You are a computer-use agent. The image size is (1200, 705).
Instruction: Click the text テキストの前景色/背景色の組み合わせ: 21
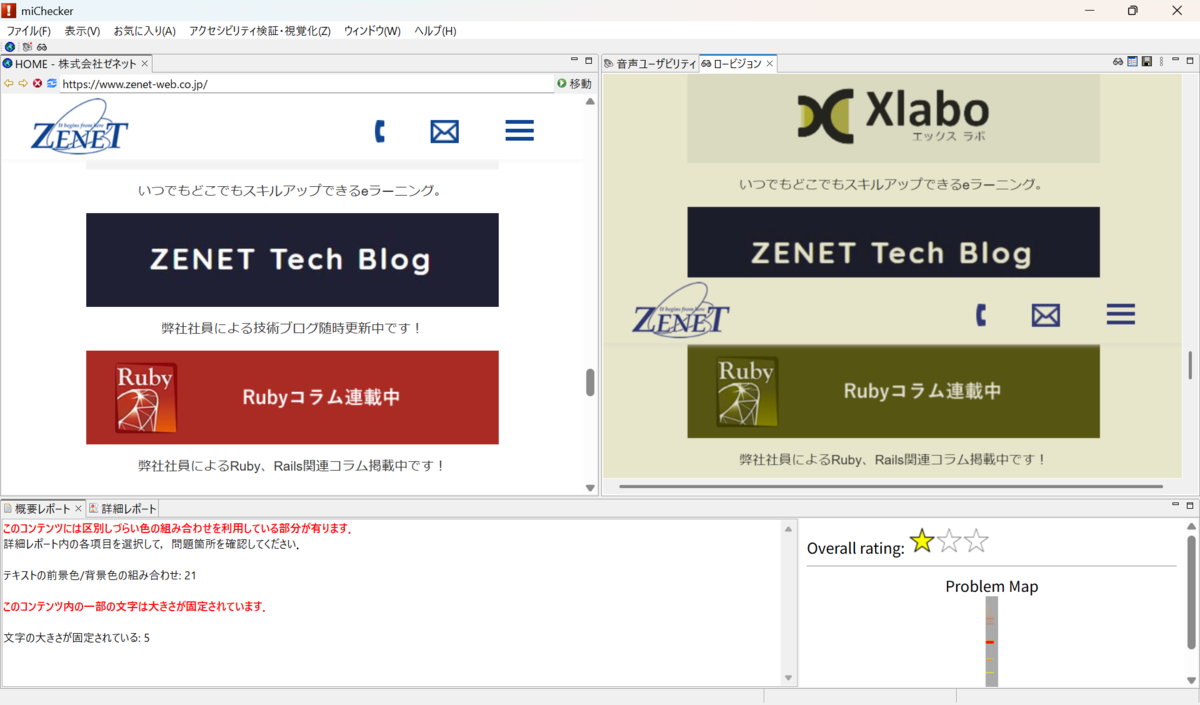(100, 575)
